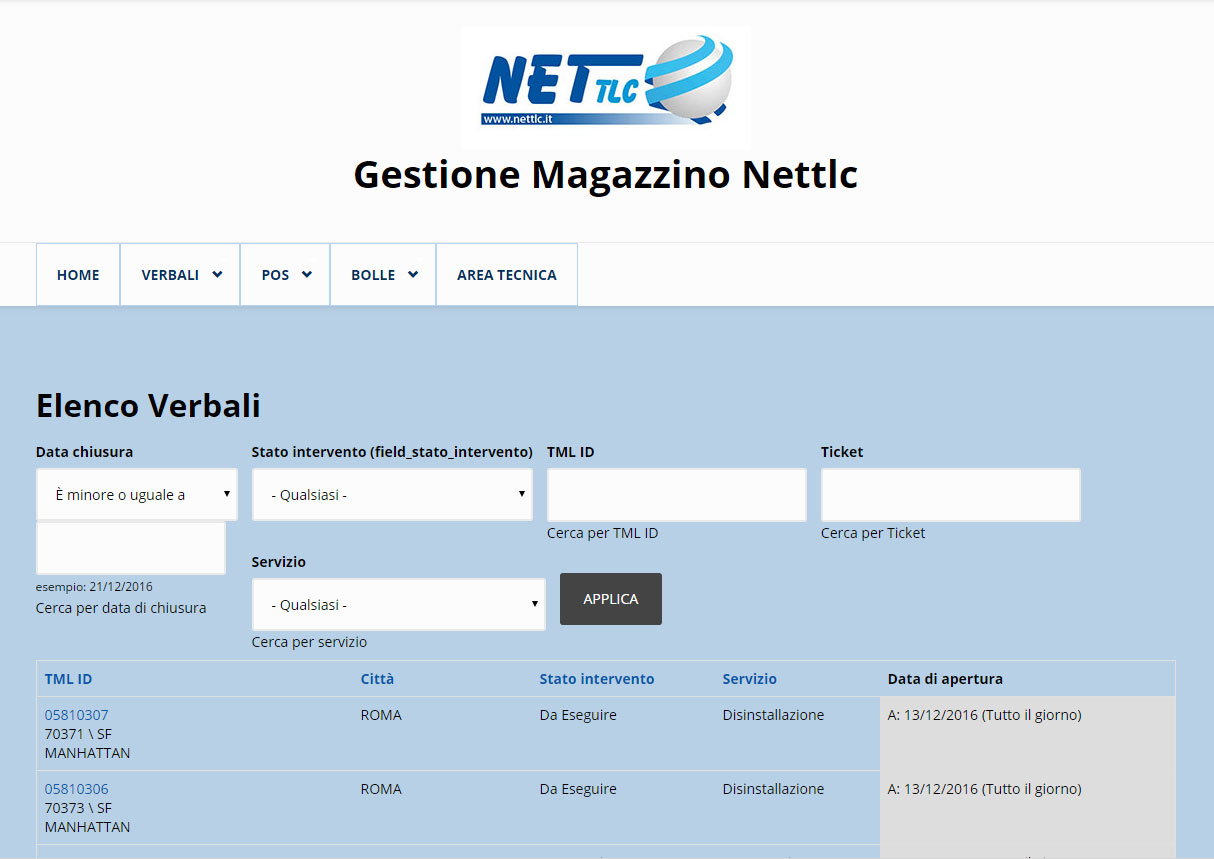
Task: Click hint 'Cerca per Ticket'
Action: point(873,533)
